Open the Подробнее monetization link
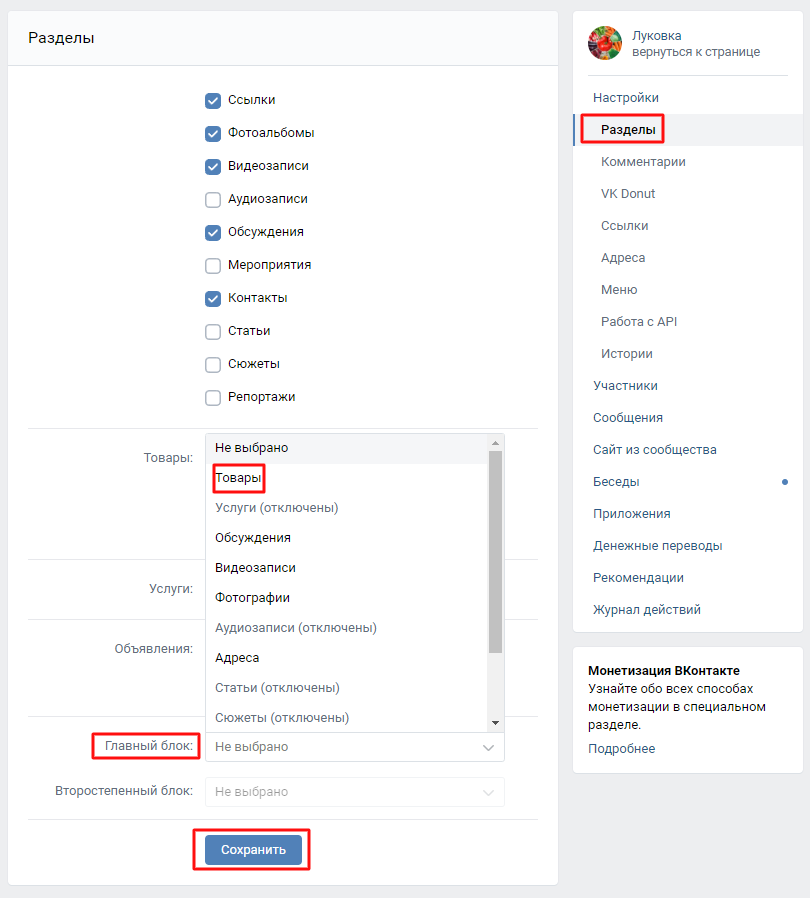 (621, 749)
